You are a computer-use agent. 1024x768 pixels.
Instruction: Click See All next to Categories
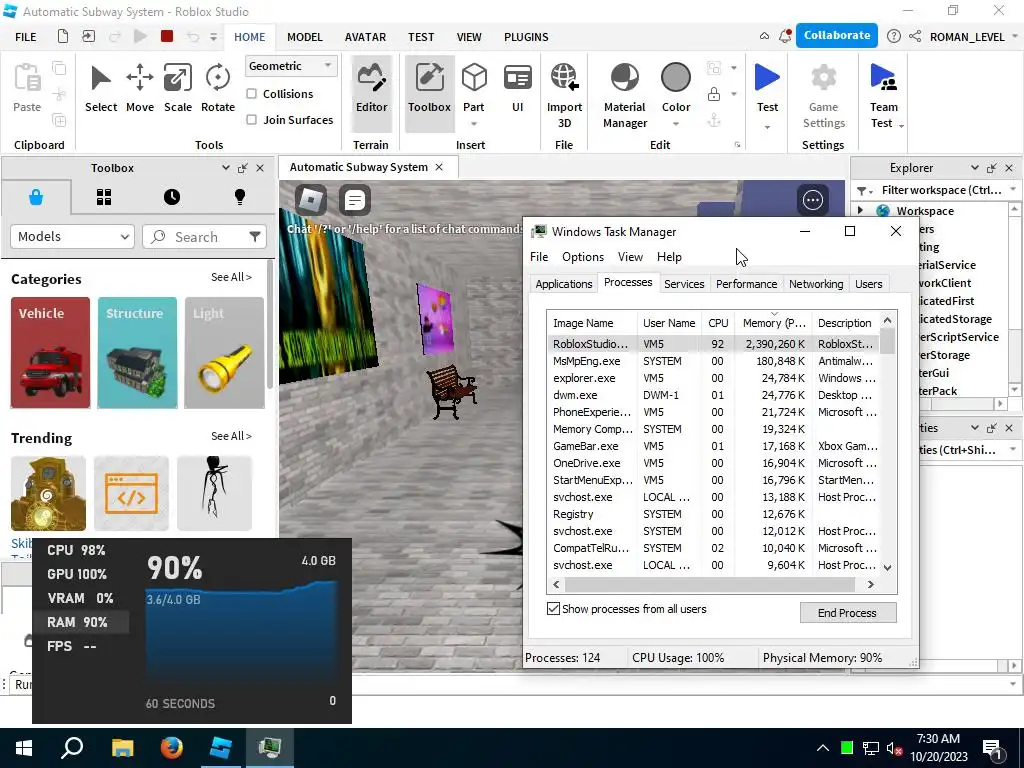231,278
